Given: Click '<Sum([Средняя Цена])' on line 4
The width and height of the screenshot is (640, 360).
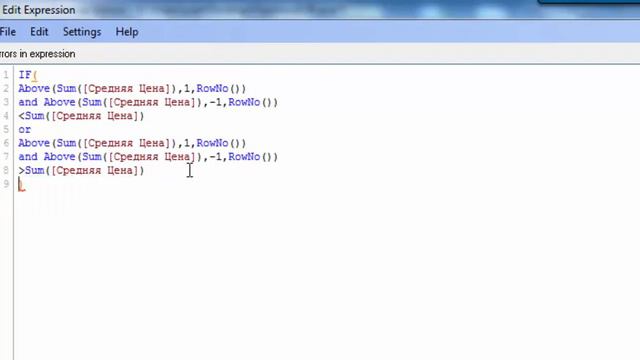Looking at the screenshot, I should tap(81, 116).
